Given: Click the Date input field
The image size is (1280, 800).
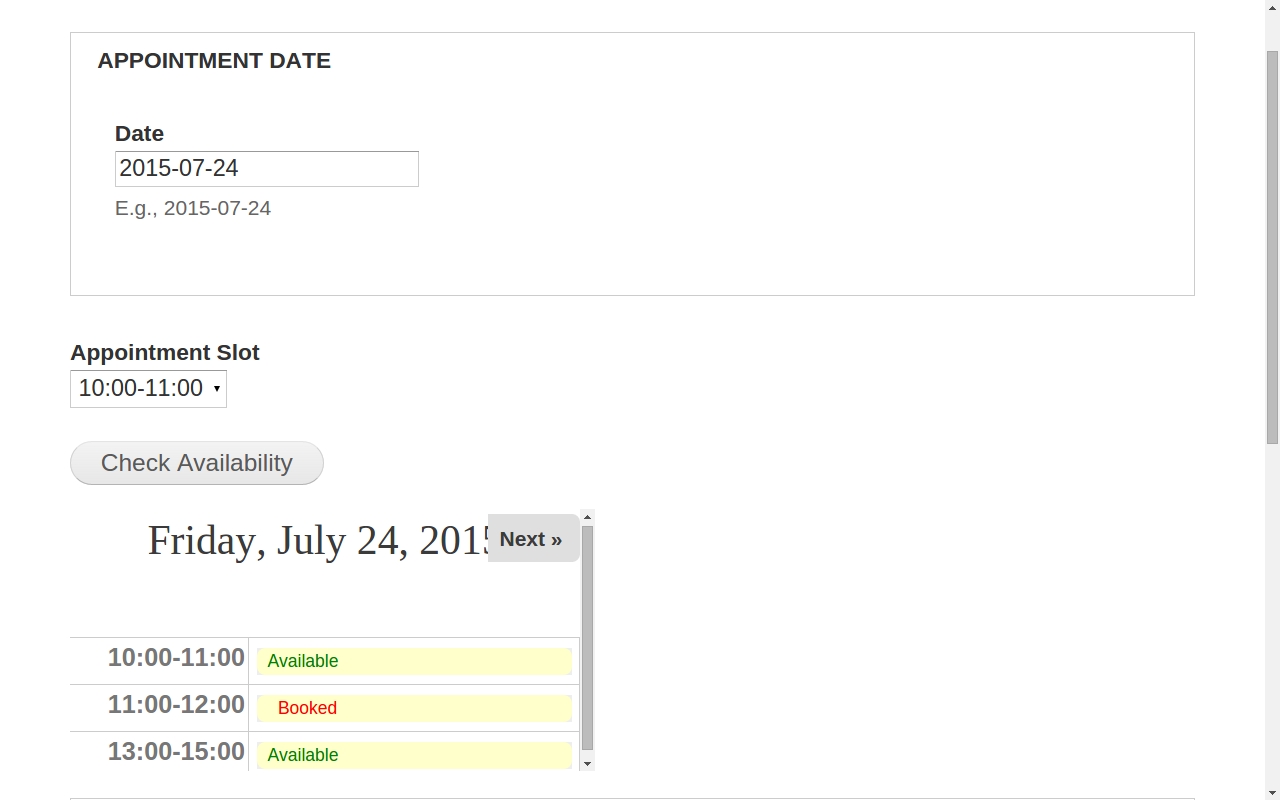Looking at the screenshot, I should tap(267, 169).
